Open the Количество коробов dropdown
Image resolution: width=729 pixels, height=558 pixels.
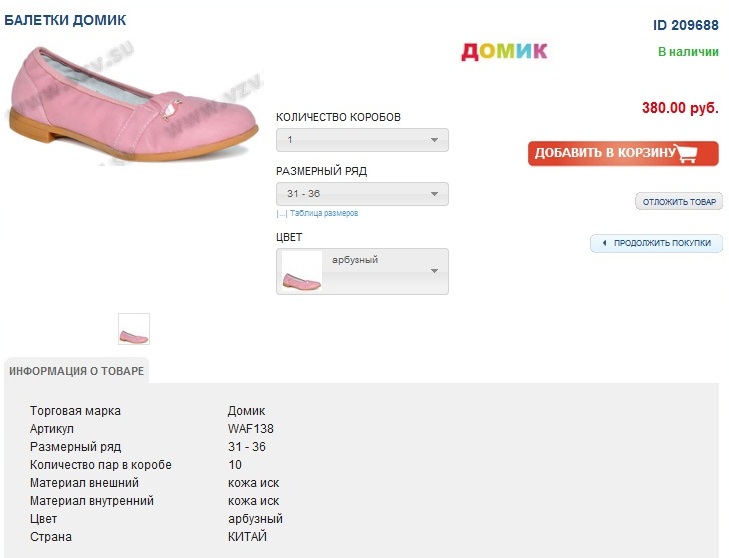pos(362,140)
